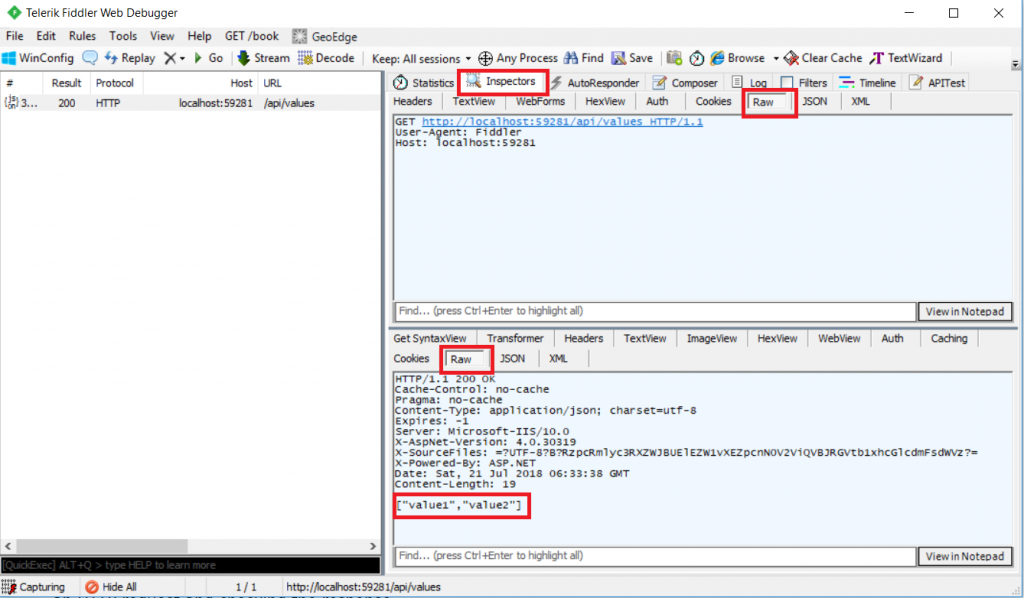This screenshot has height=598, width=1024.
Task: Select request Cookies inspector tab
Action: 713,101
